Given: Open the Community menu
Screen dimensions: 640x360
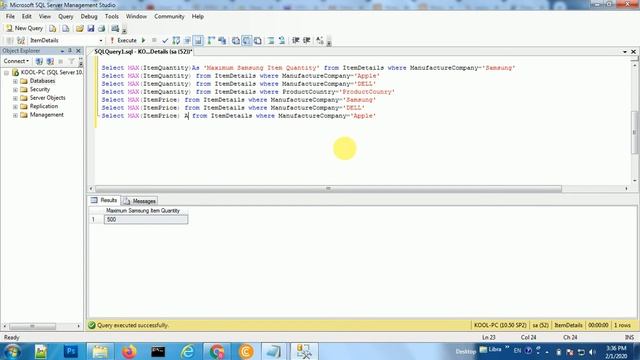Looking at the screenshot, I should pos(169,17).
